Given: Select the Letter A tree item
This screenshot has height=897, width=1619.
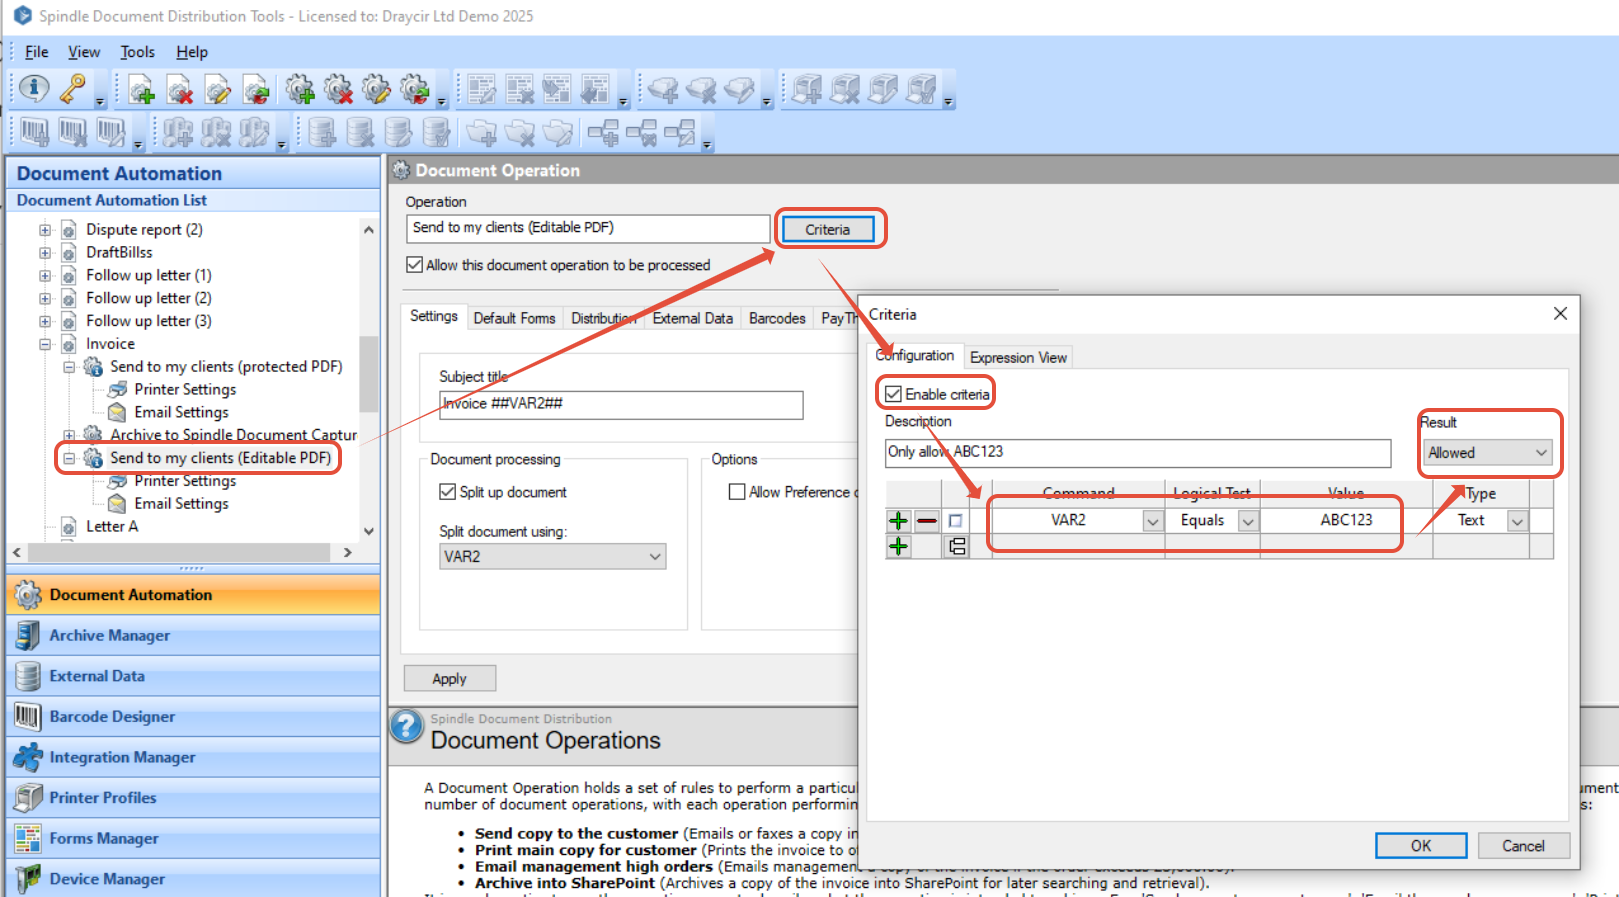Looking at the screenshot, I should coord(112,526).
